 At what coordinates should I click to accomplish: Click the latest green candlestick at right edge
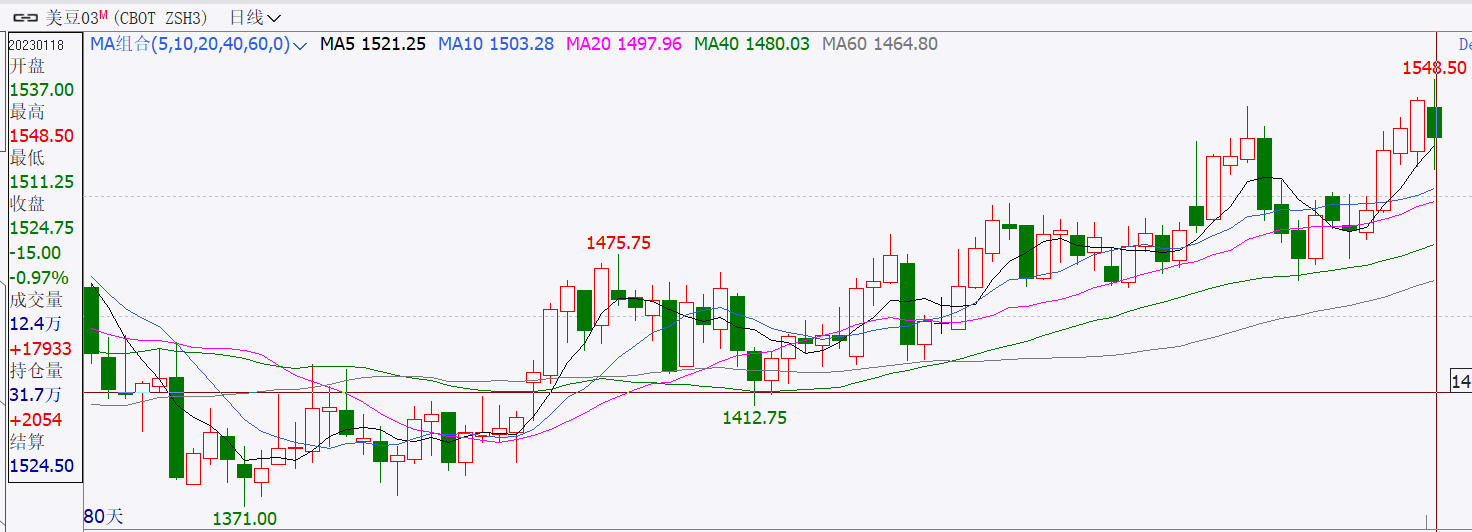(x=1435, y=121)
